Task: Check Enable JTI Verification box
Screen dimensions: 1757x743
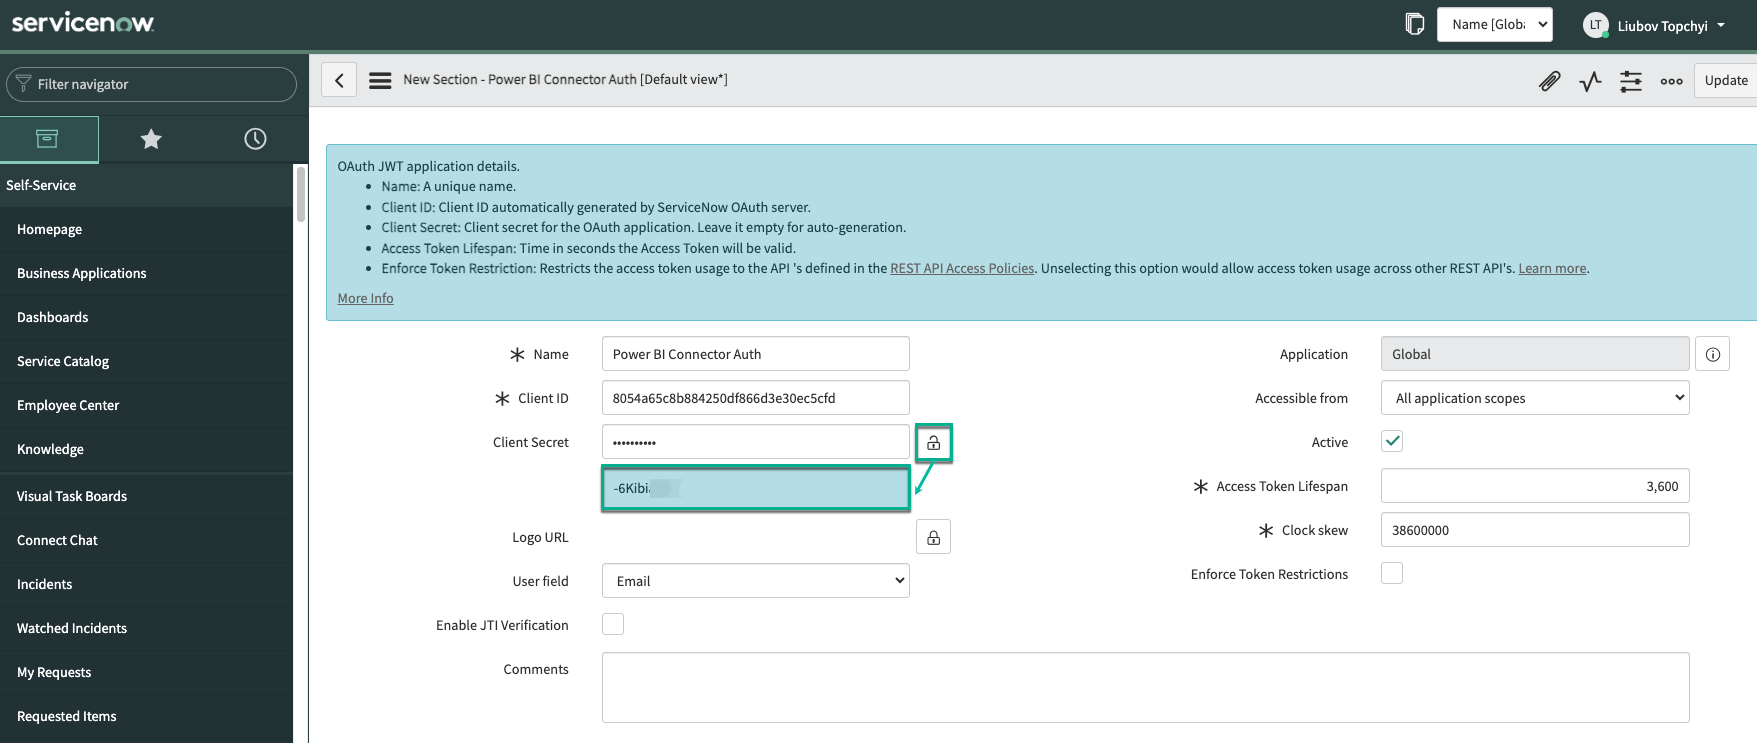Action: pyautogui.click(x=613, y=624)
